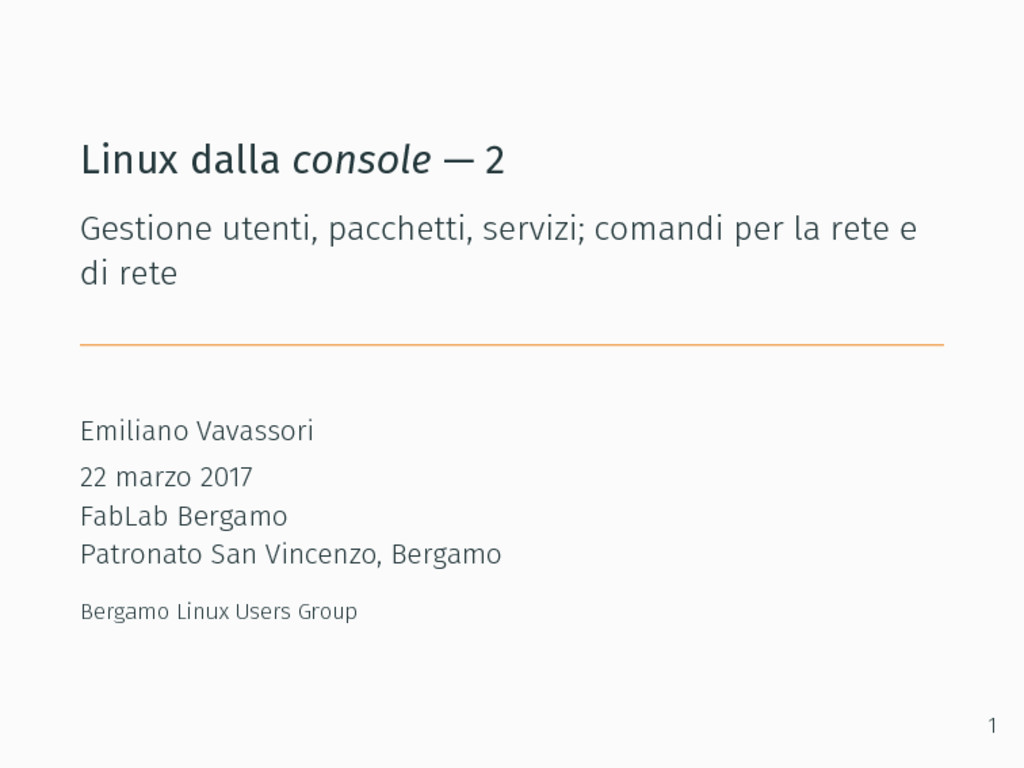Click "Patronato San Vincenzo" in the location line
Screen dimensions: 1024x768
click(x=229, y=554)
